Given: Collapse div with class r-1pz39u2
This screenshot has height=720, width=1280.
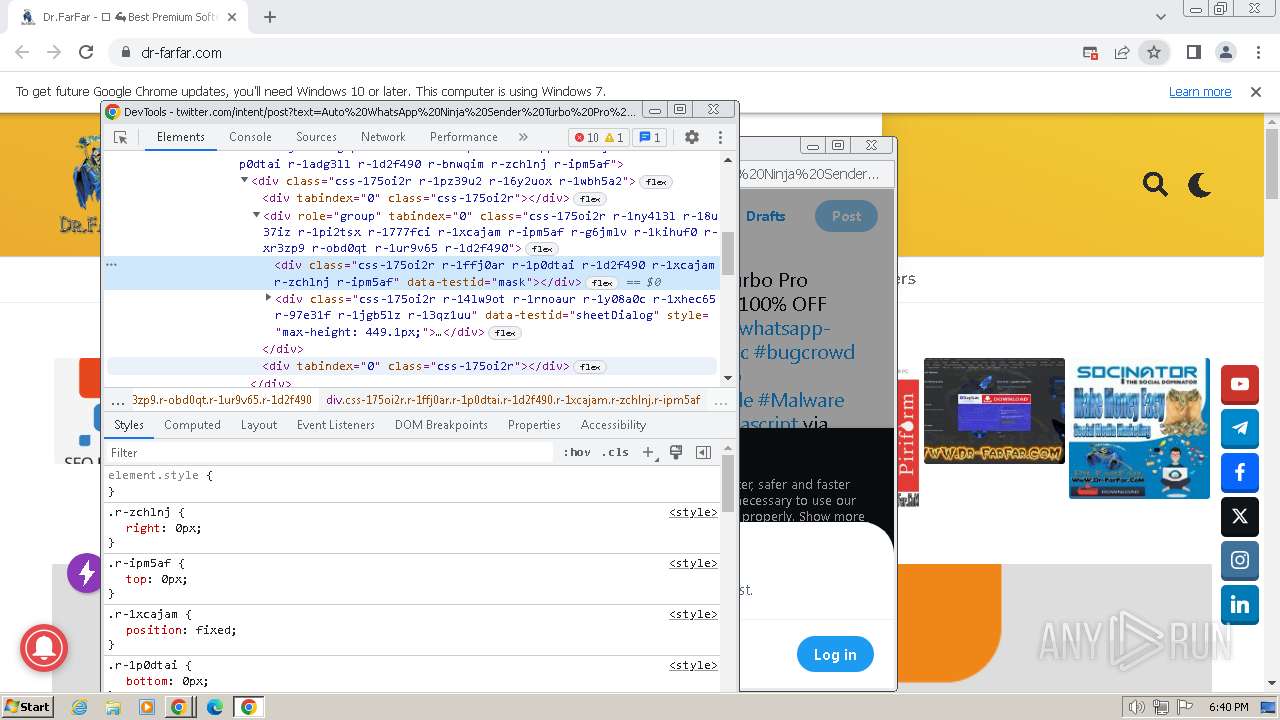Looking at the screenshot, I should coord(244,181).
